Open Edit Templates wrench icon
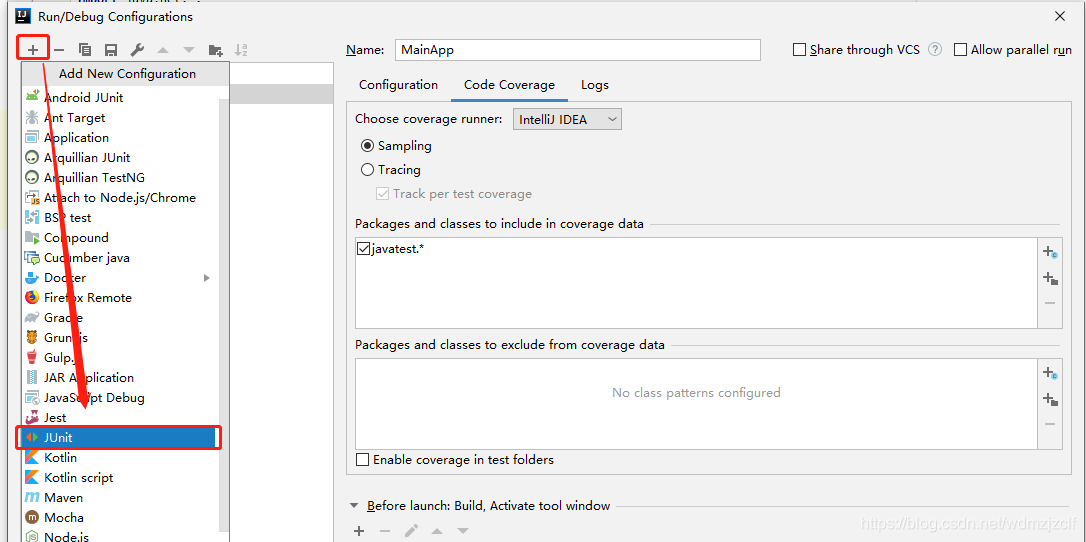 tap(137, 50)
